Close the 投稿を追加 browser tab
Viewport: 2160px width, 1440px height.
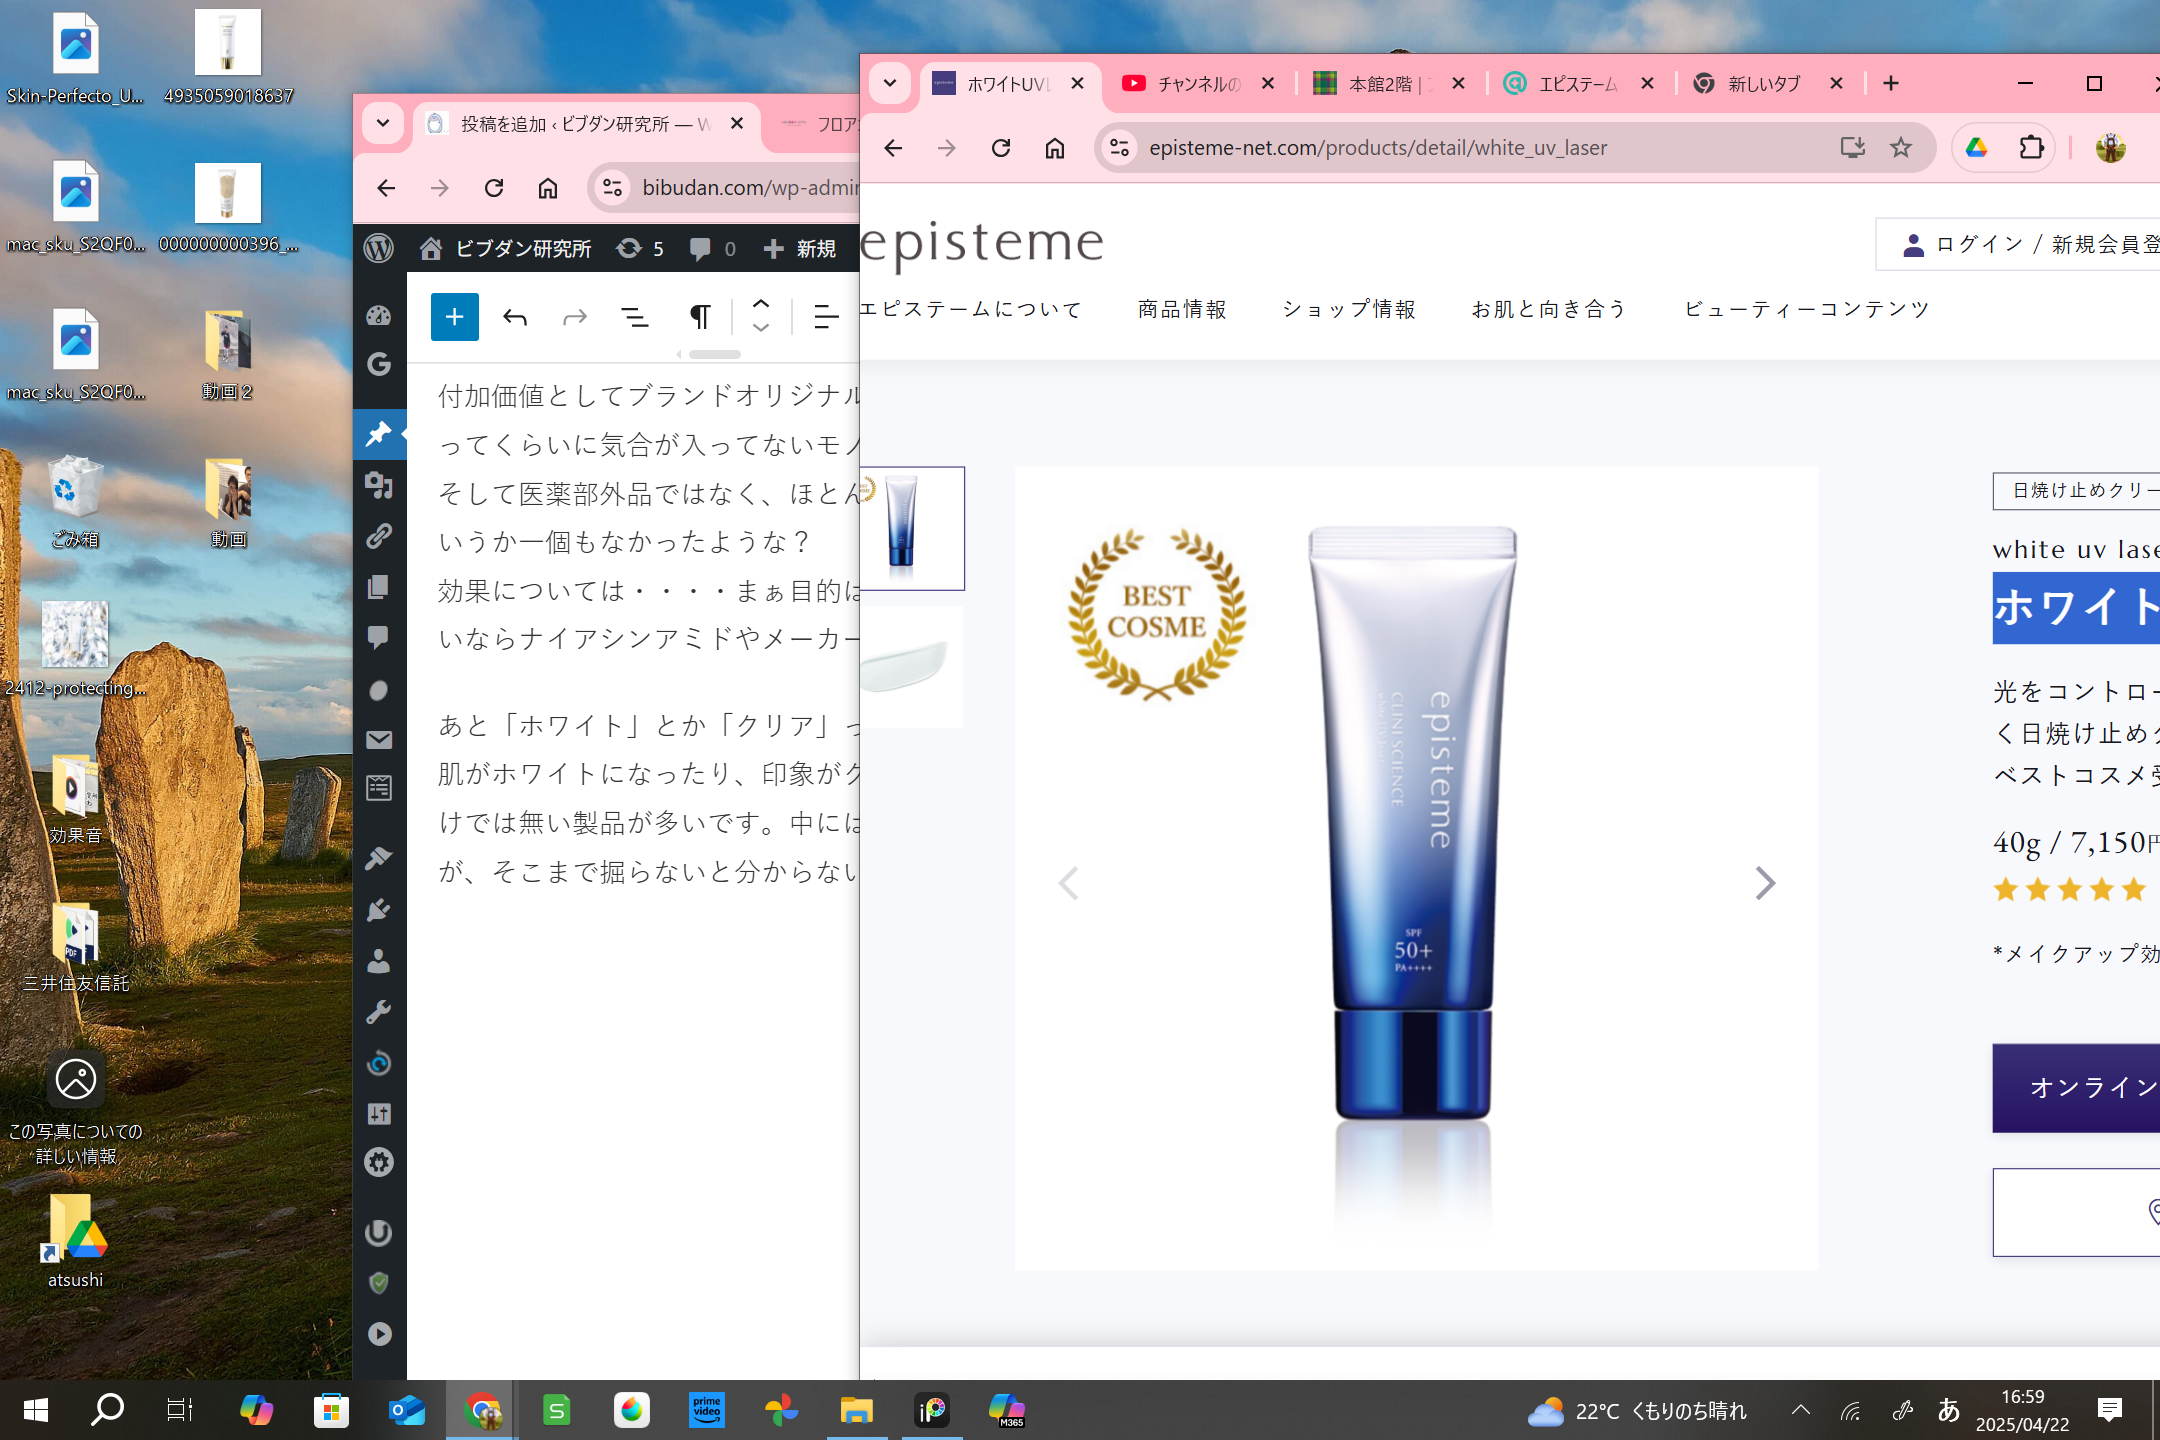pyautogui.click(x=737, y=123)
